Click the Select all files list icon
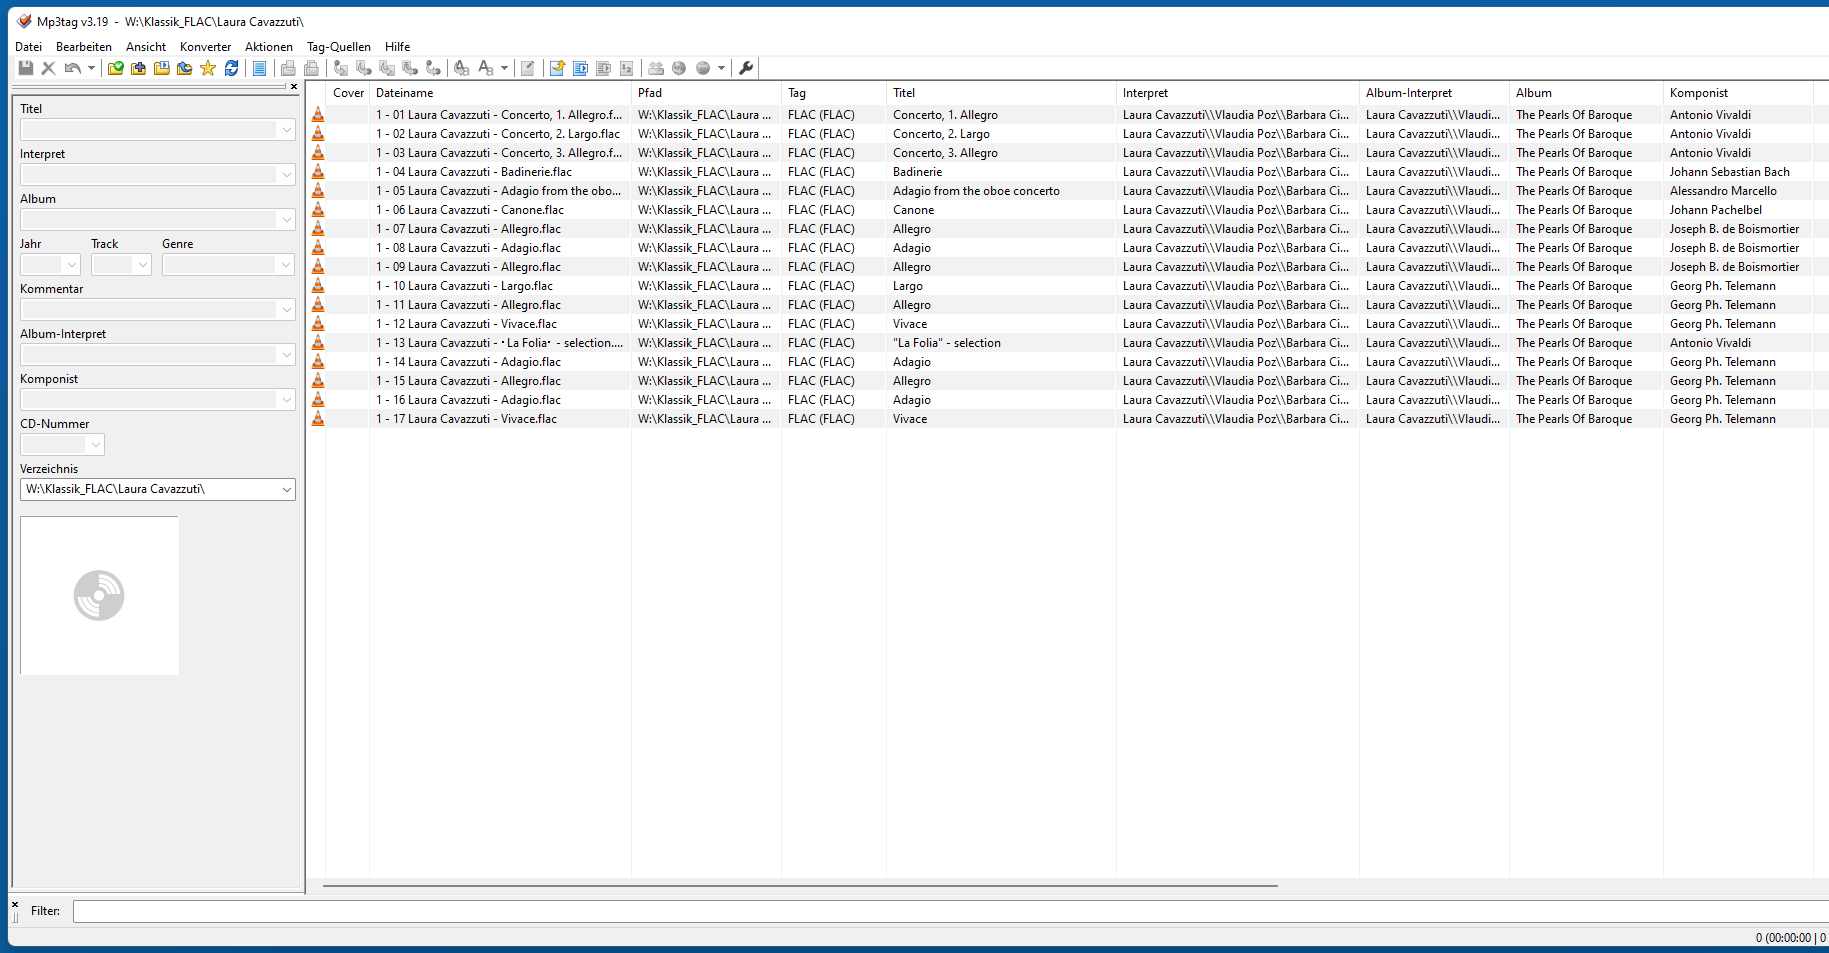Image resolution: width=1829 pixels, height=953 pixels. pos(259,68)
